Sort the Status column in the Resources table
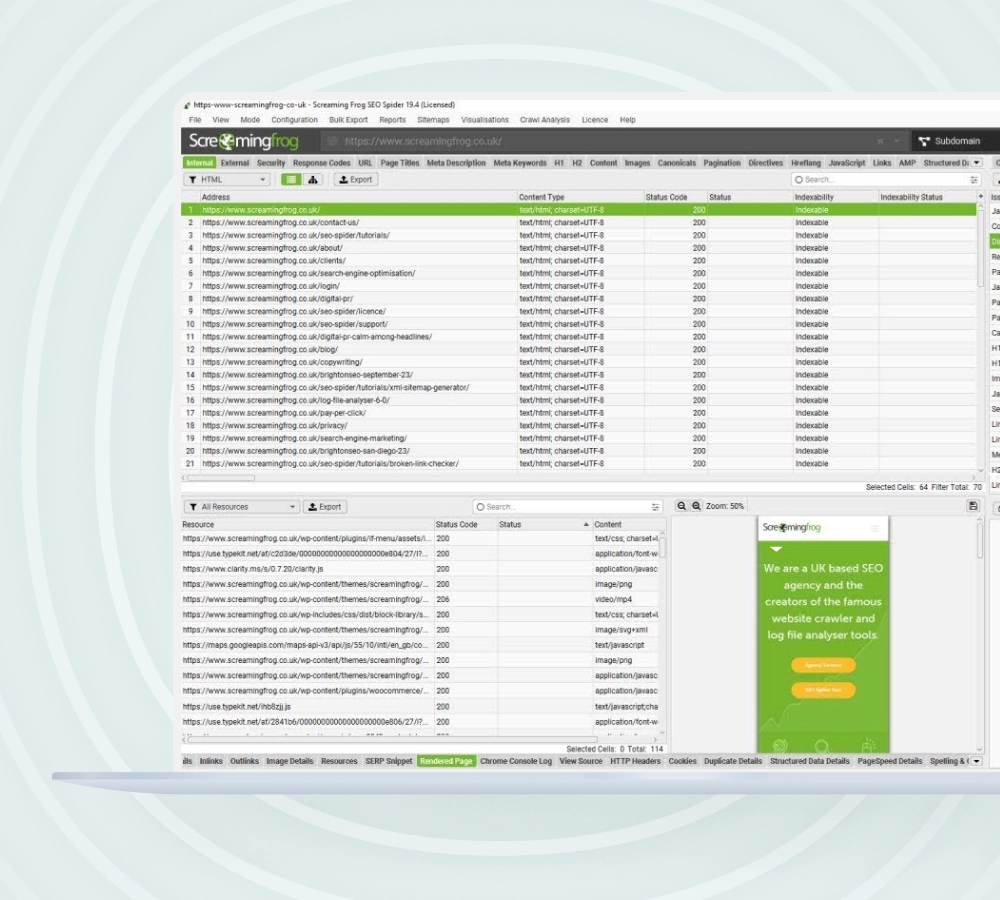1000x900 pixels. (545, 524)
